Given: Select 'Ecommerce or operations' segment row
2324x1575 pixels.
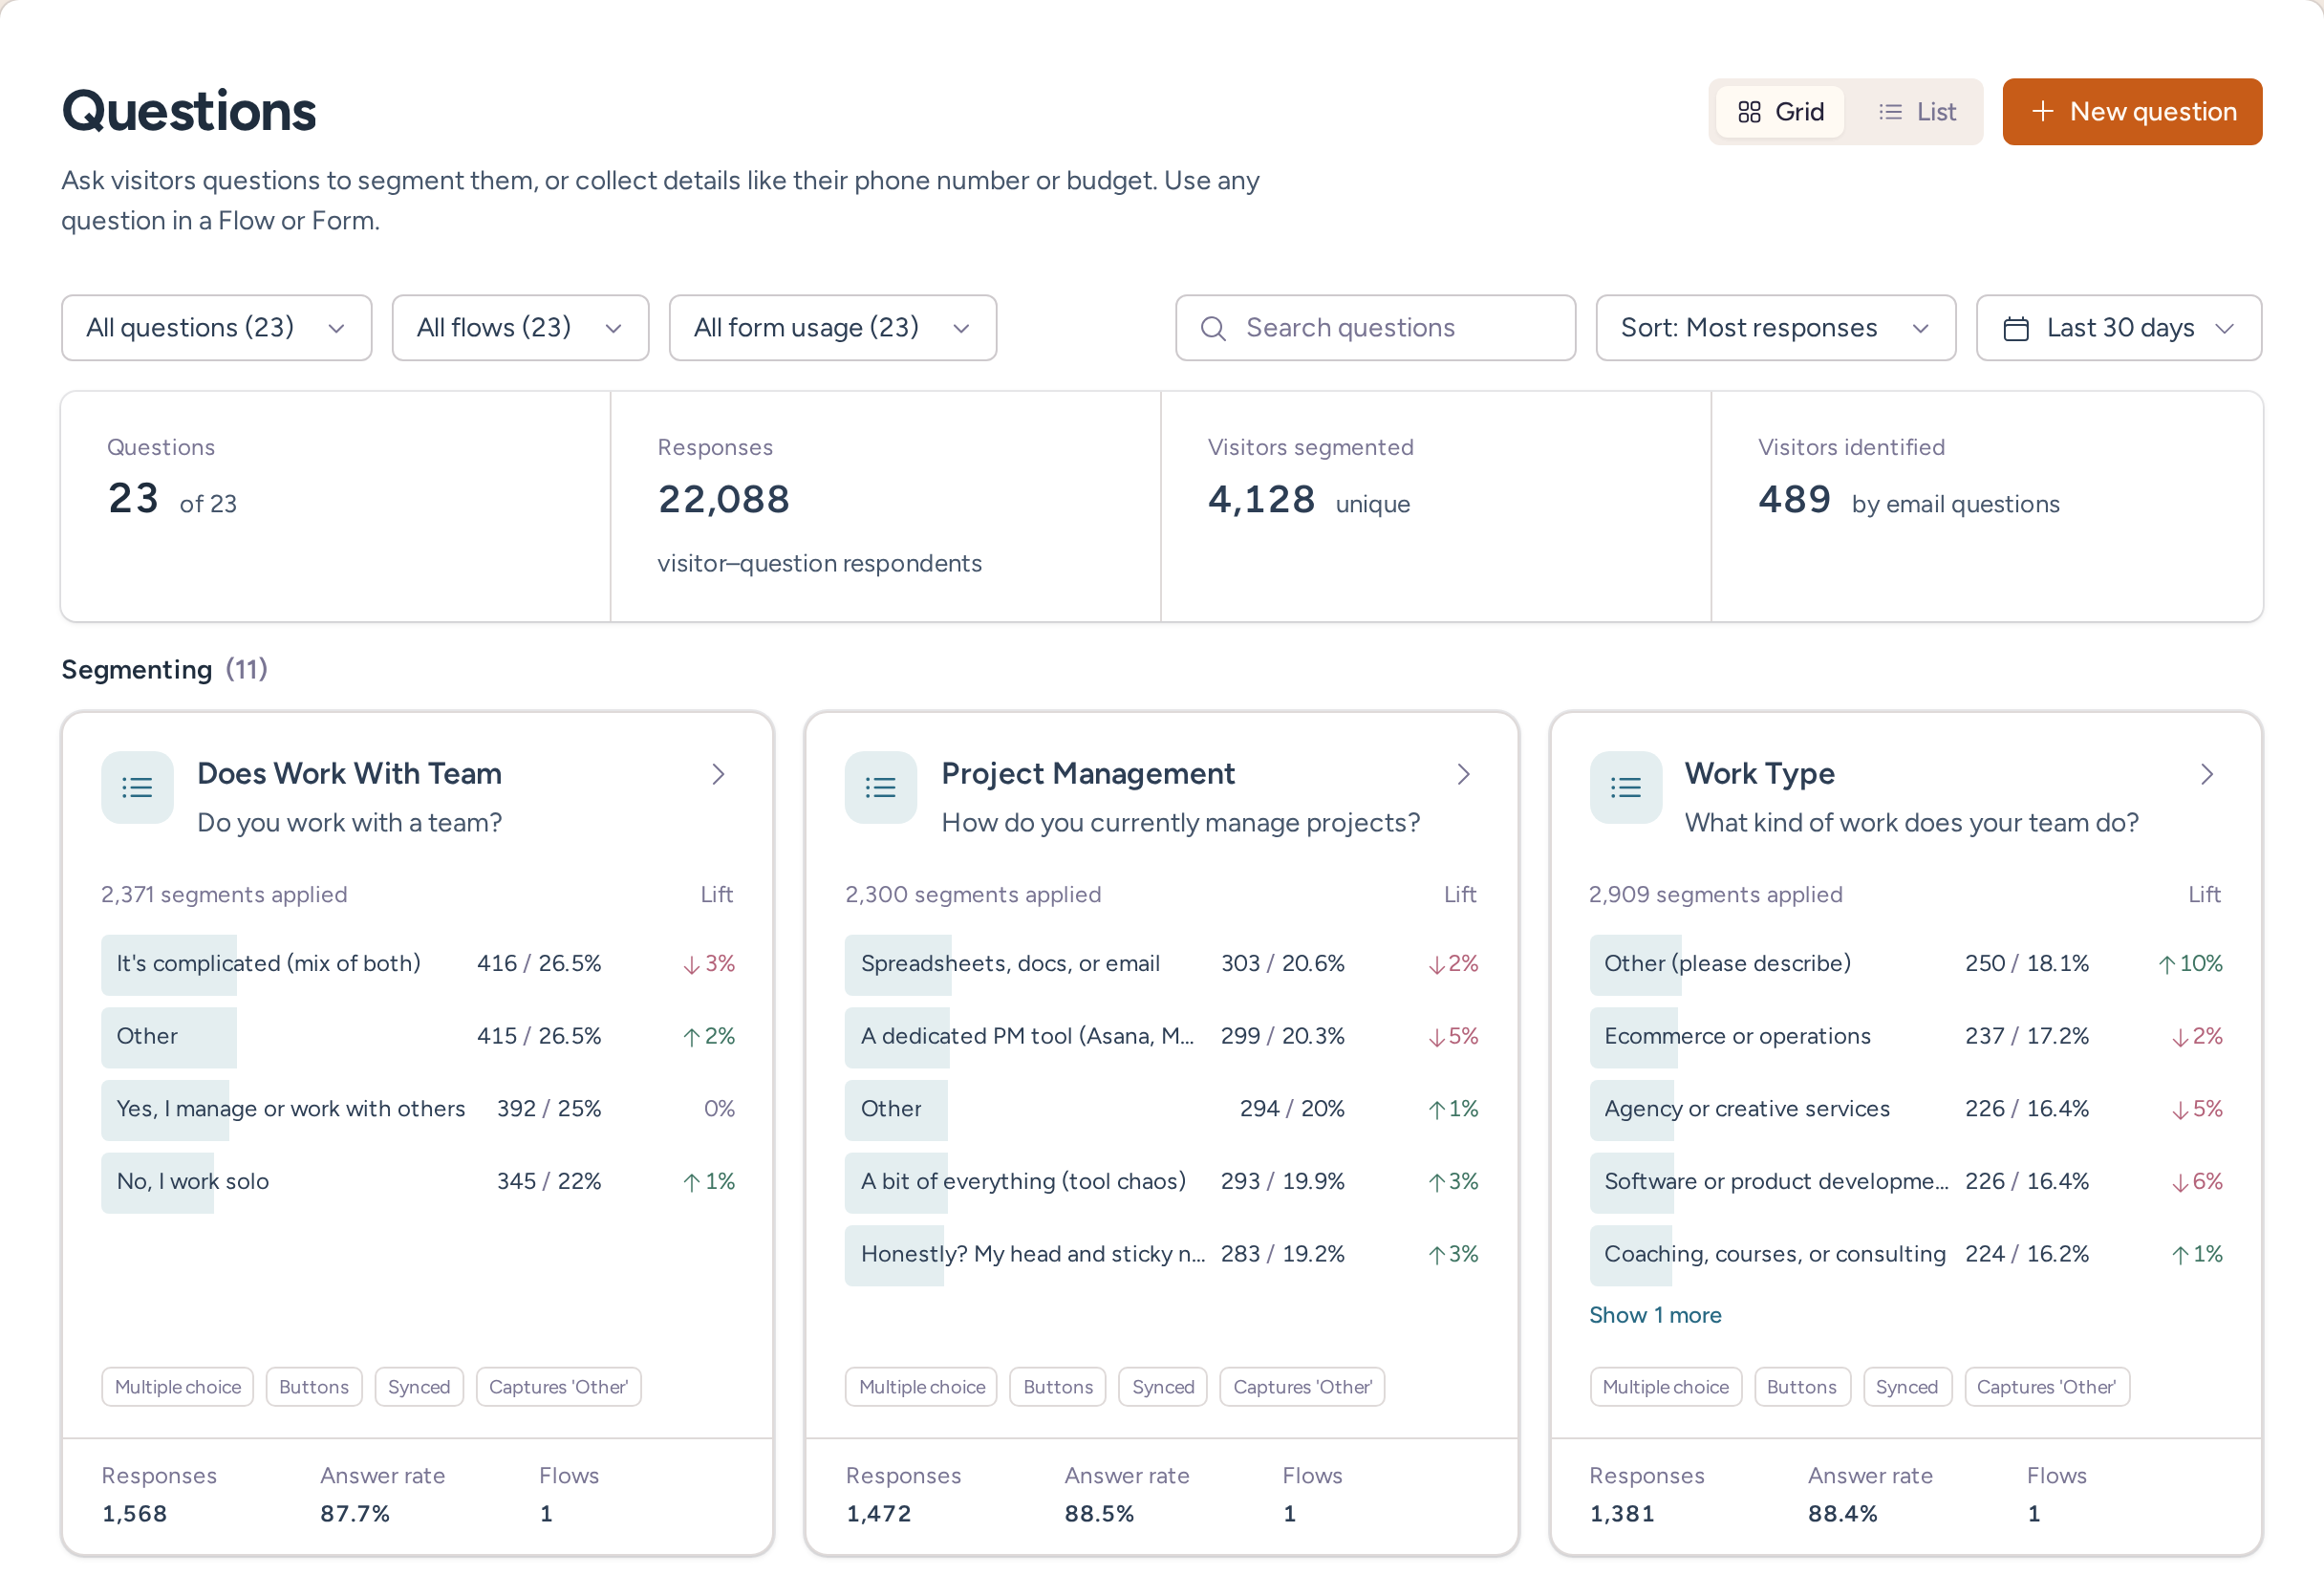Looking at the screenshot, I should pos(1906,1036).
